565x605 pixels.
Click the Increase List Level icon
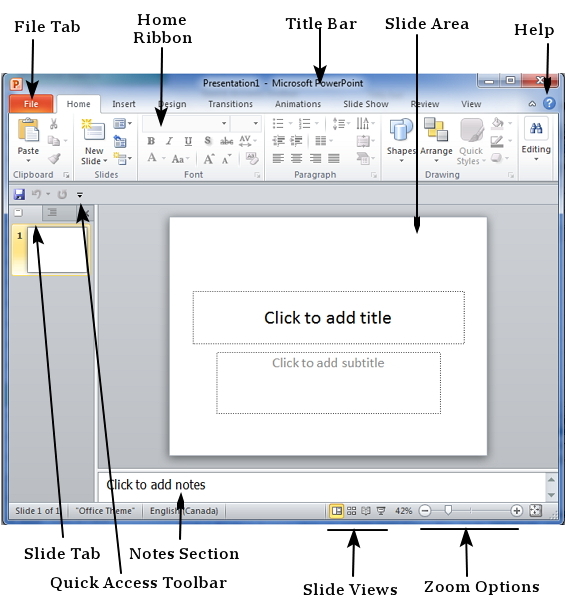296,141
